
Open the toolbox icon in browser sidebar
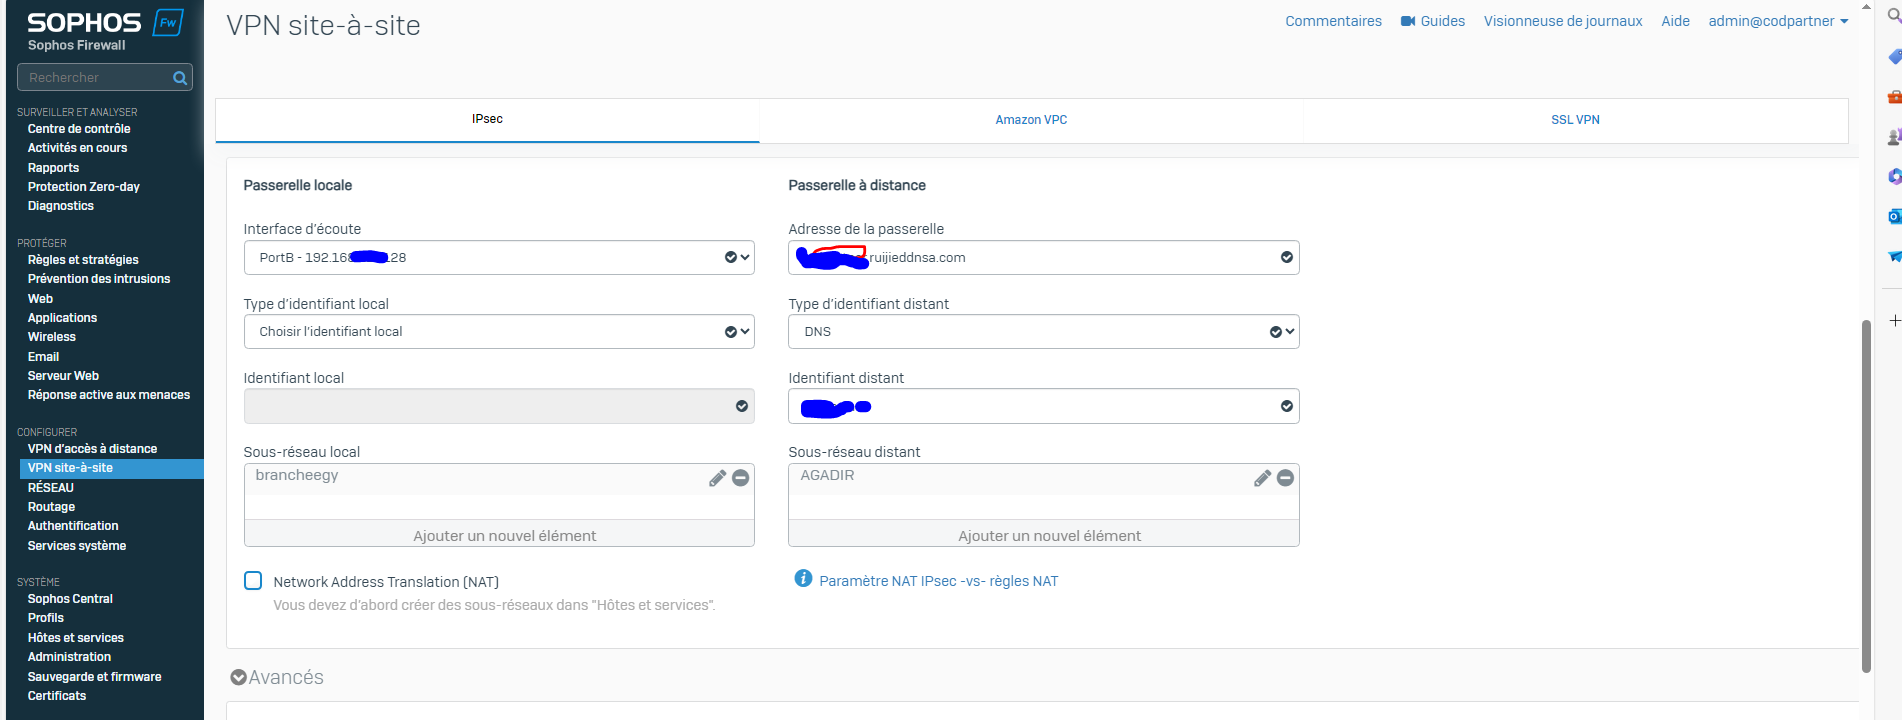(x=1894, y=97)
